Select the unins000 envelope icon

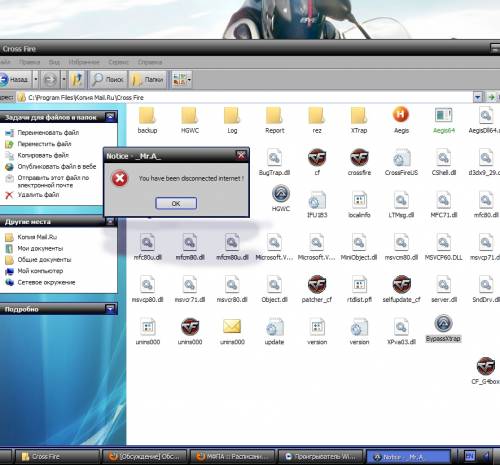232,327
